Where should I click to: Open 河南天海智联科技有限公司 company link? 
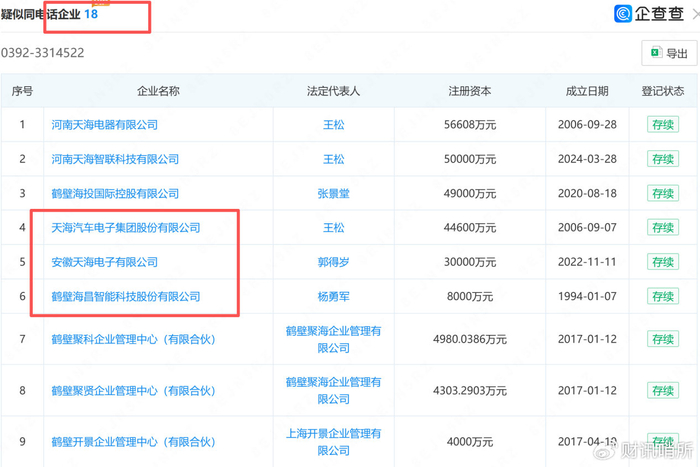click(x=115, y=159)
